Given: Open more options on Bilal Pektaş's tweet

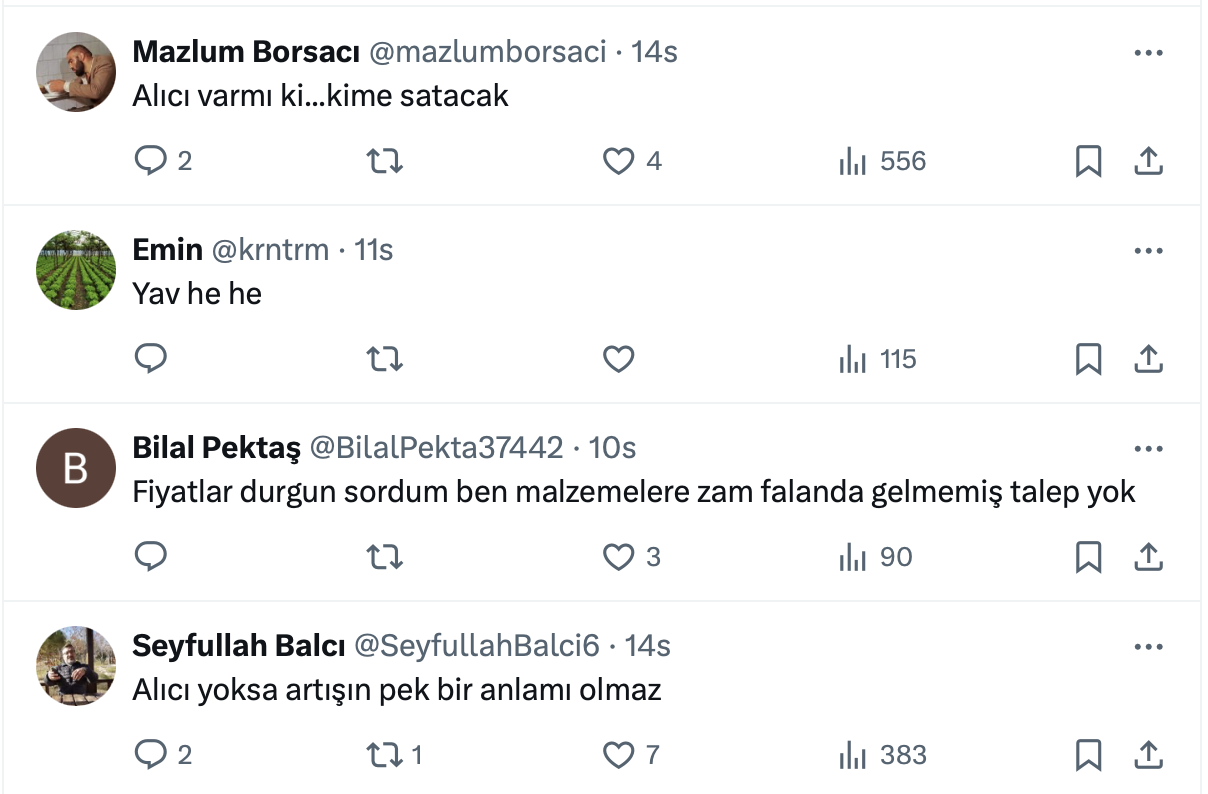Looking at the screenshot, I should click(x=1148, y=449).
